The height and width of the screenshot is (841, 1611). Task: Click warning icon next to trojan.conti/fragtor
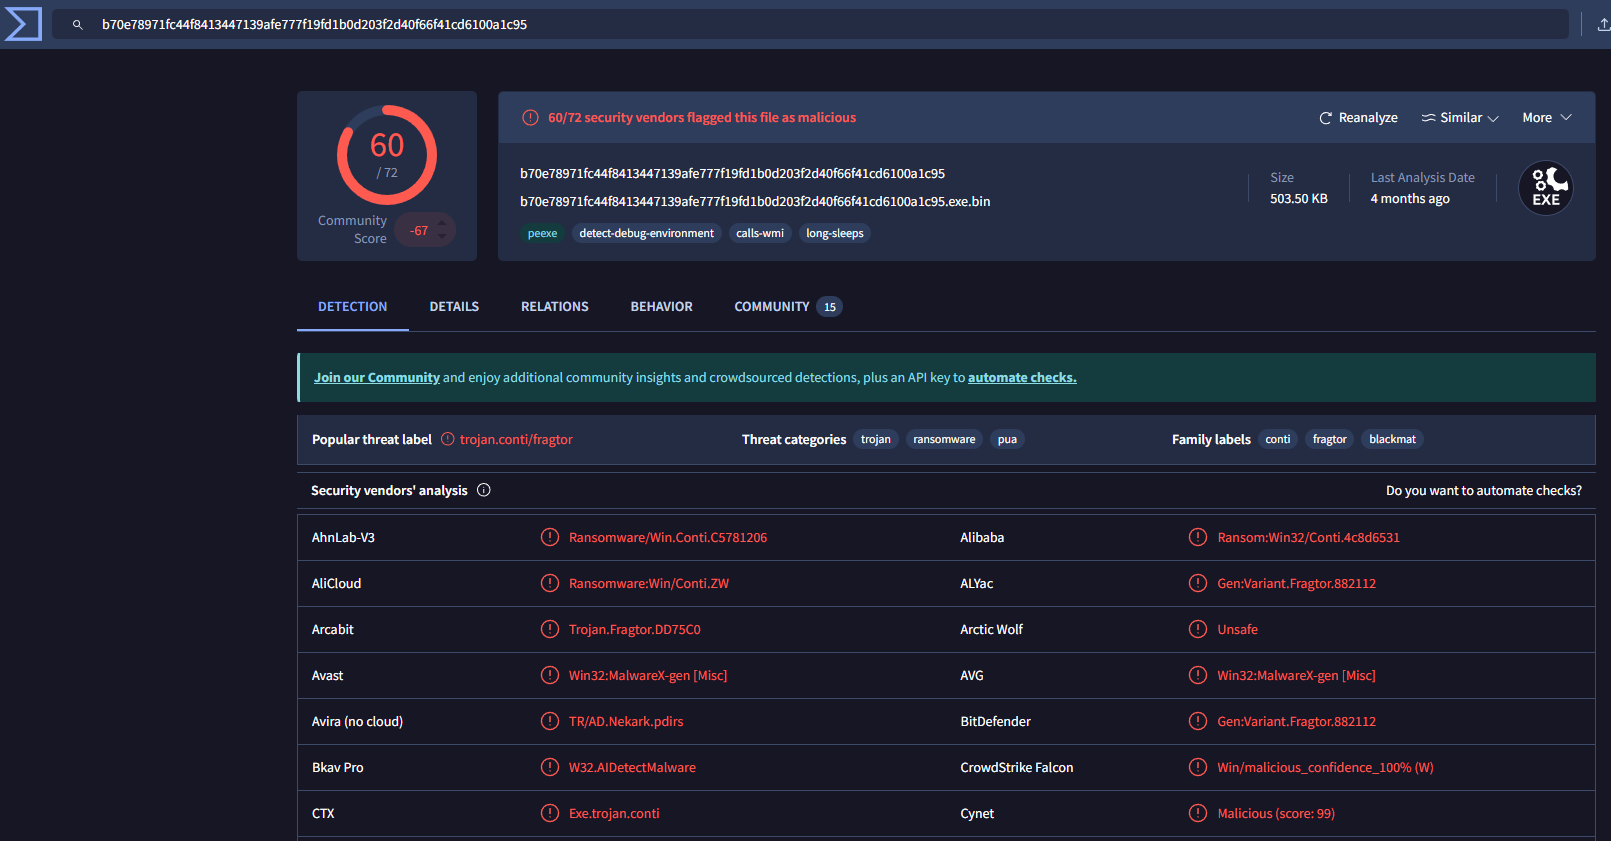pos(448,439)
